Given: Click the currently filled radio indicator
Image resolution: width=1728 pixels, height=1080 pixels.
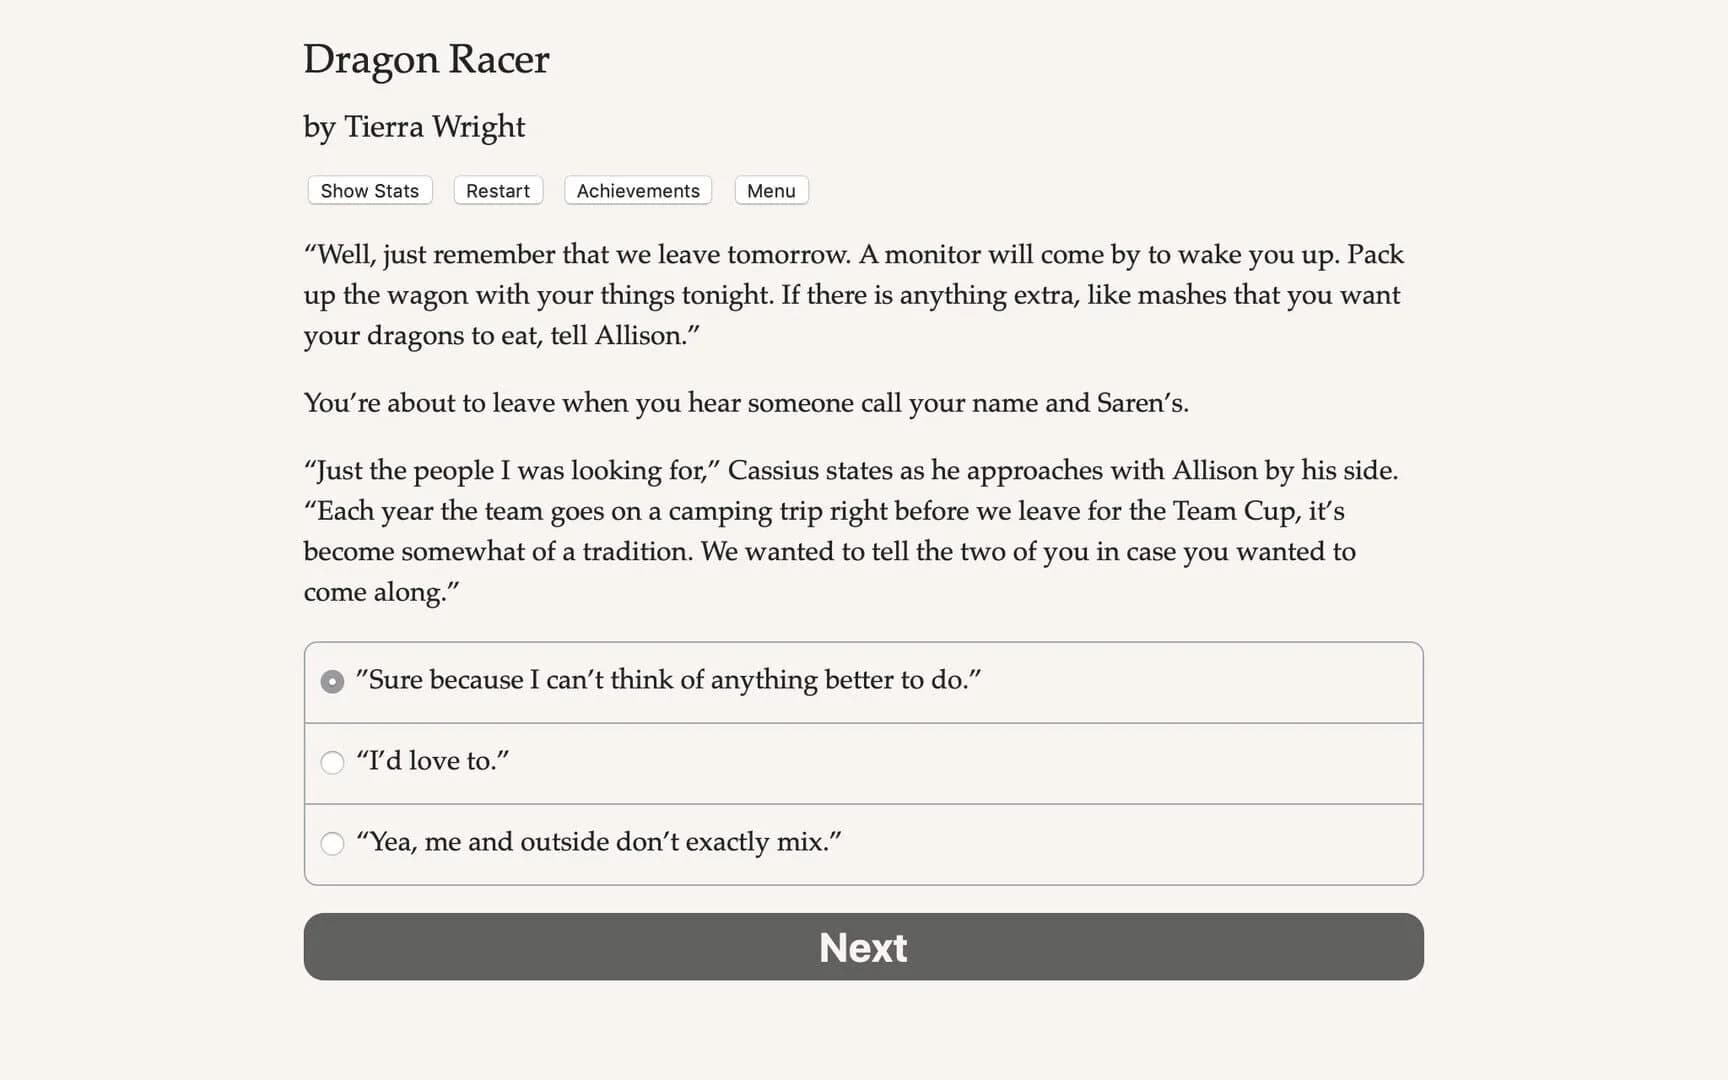Looking at the screenshot, I should (331, 681).
